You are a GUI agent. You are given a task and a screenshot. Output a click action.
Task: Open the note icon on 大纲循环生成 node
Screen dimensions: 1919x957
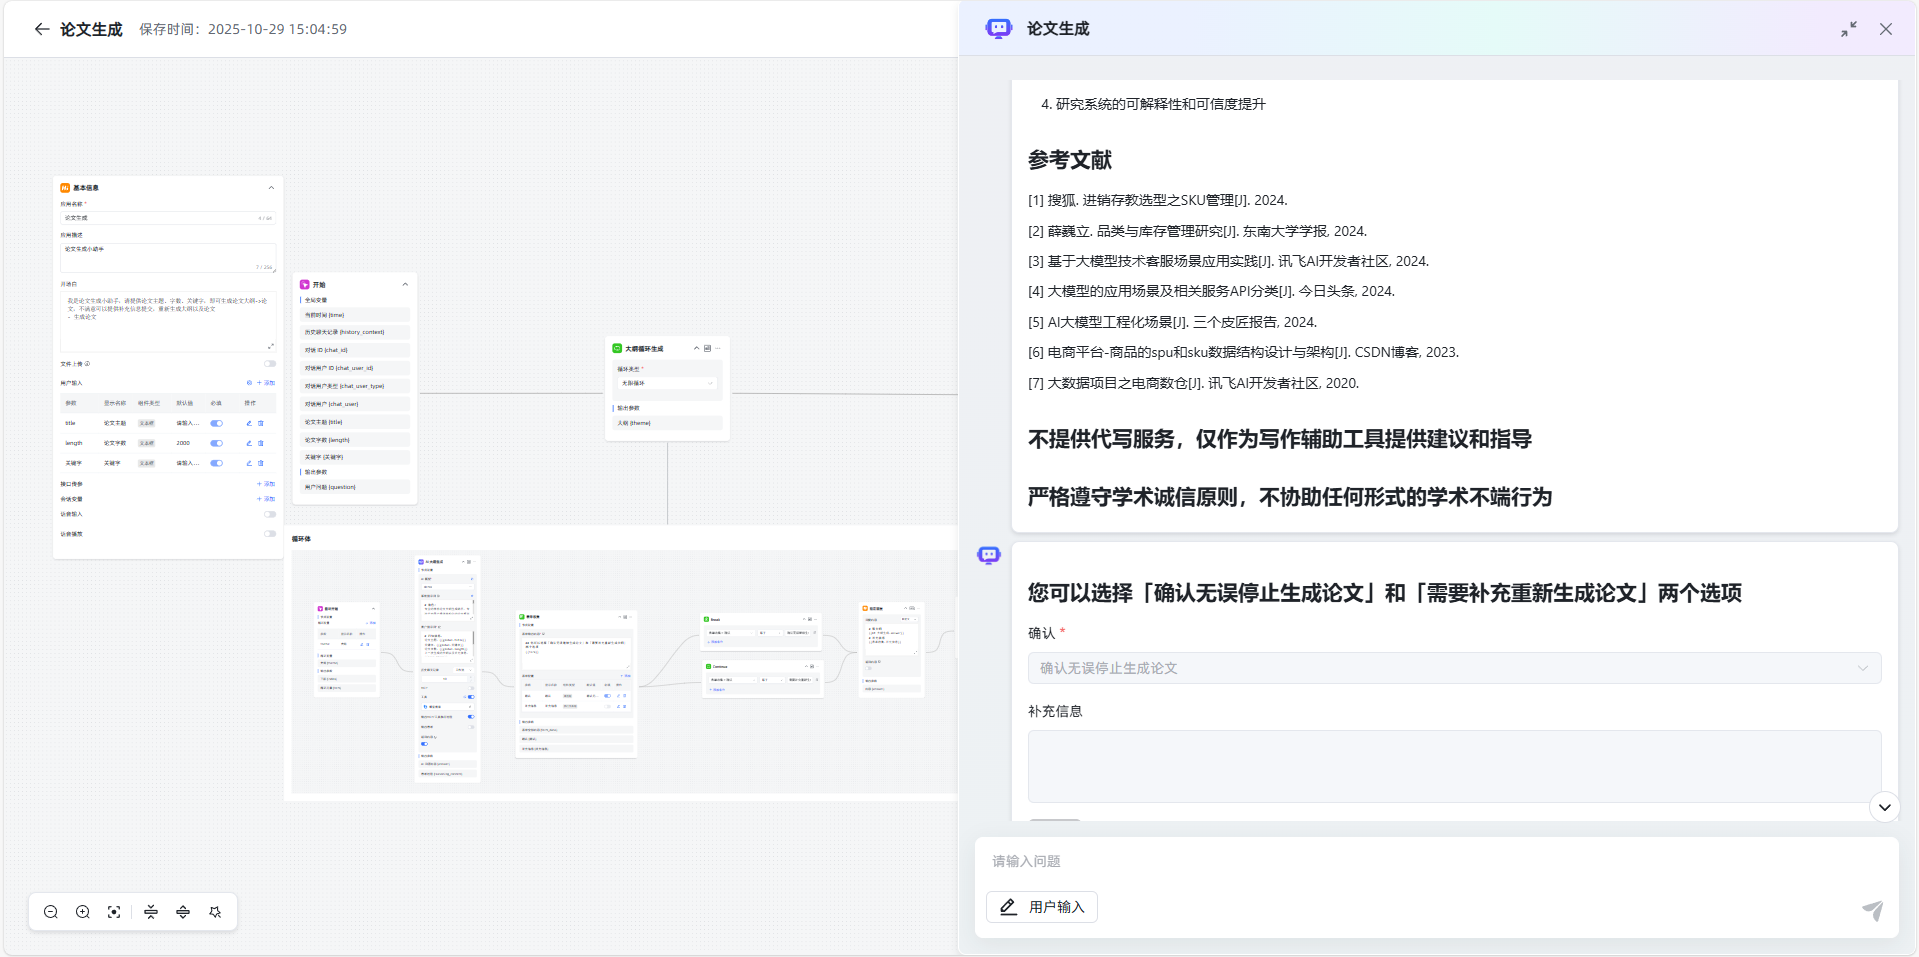click(x=708, y=348)
